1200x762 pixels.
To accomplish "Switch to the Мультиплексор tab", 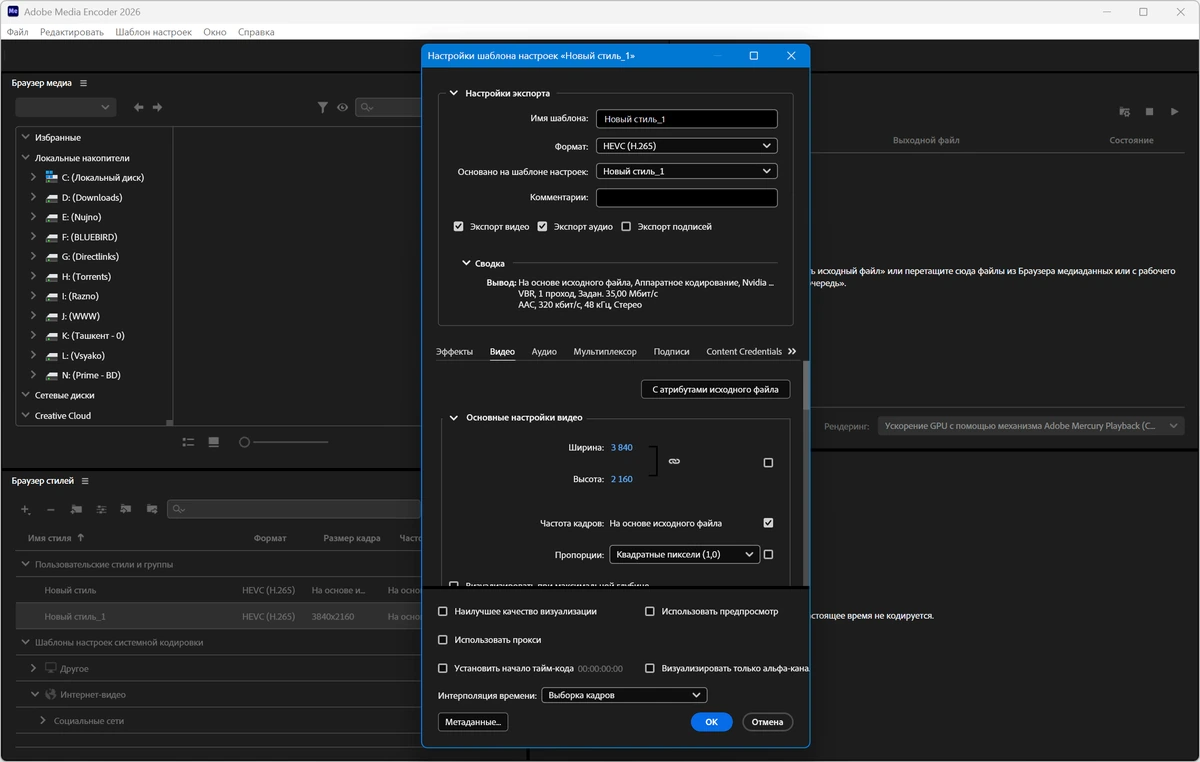I will [x=605, y=352].
